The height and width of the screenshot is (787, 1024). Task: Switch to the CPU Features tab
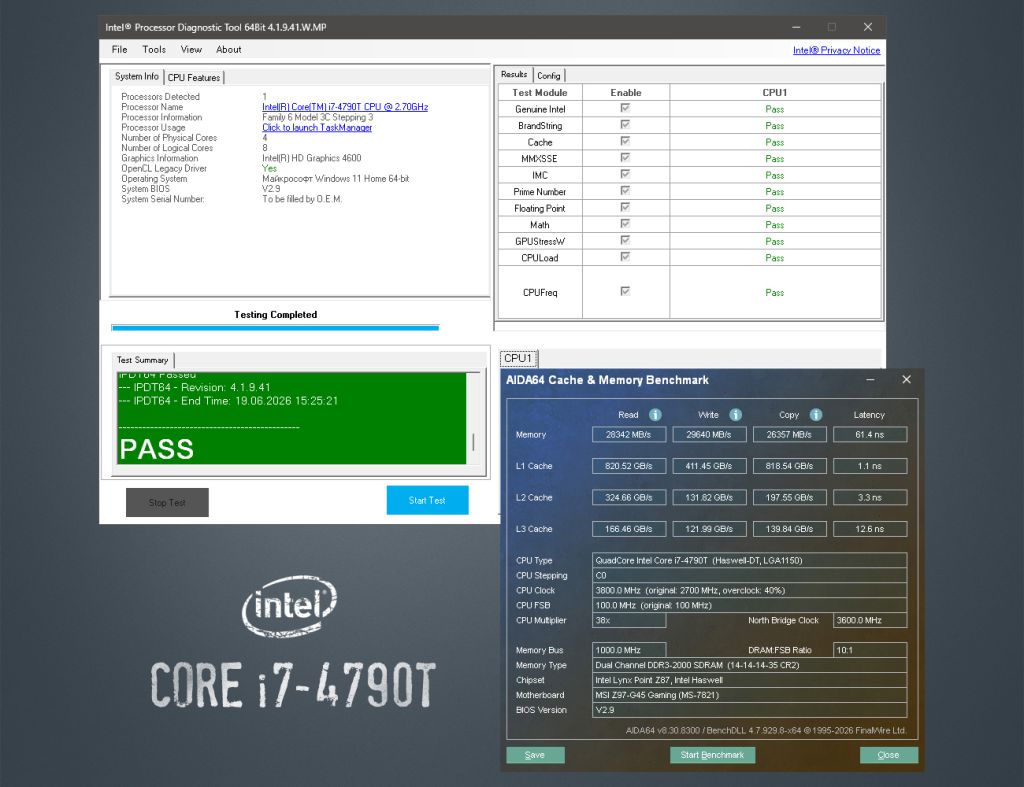pyautogui.click(x=194, y=78)
